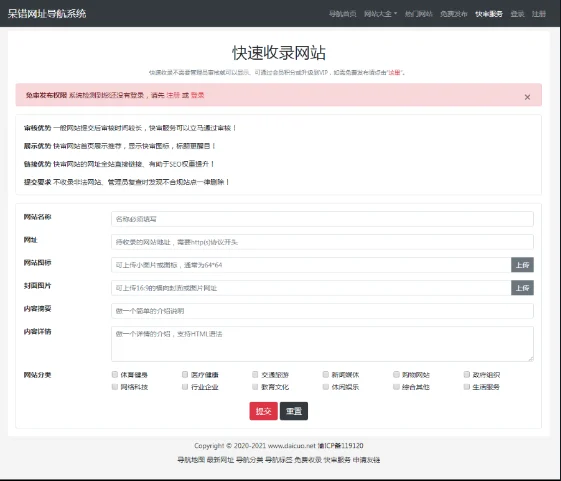Open 快审服务 footer link

click(337, 460)
